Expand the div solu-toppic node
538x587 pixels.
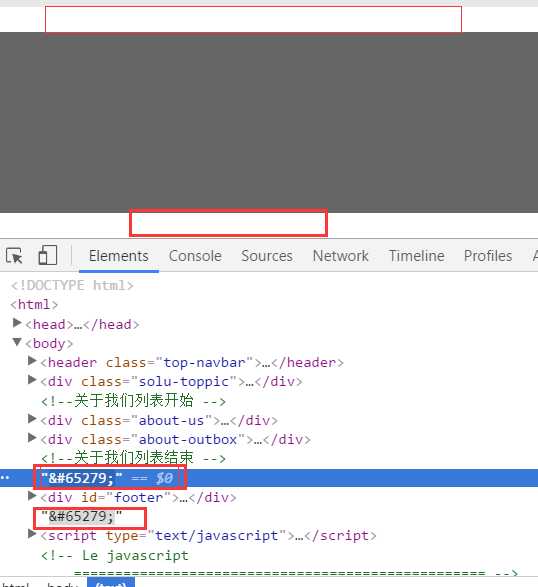(x=33, y=380)
